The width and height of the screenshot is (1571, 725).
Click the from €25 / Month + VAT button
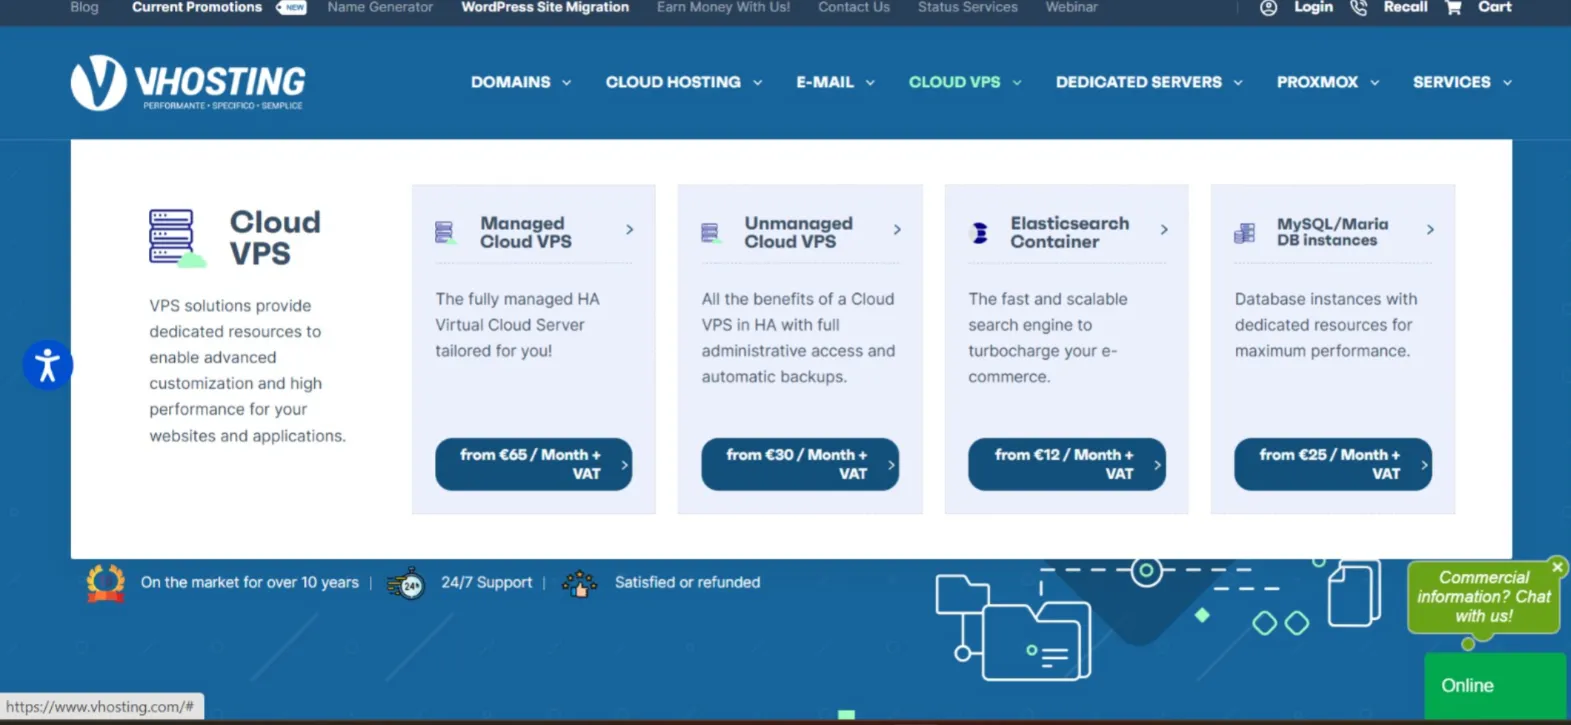[x=1332, y=464]
